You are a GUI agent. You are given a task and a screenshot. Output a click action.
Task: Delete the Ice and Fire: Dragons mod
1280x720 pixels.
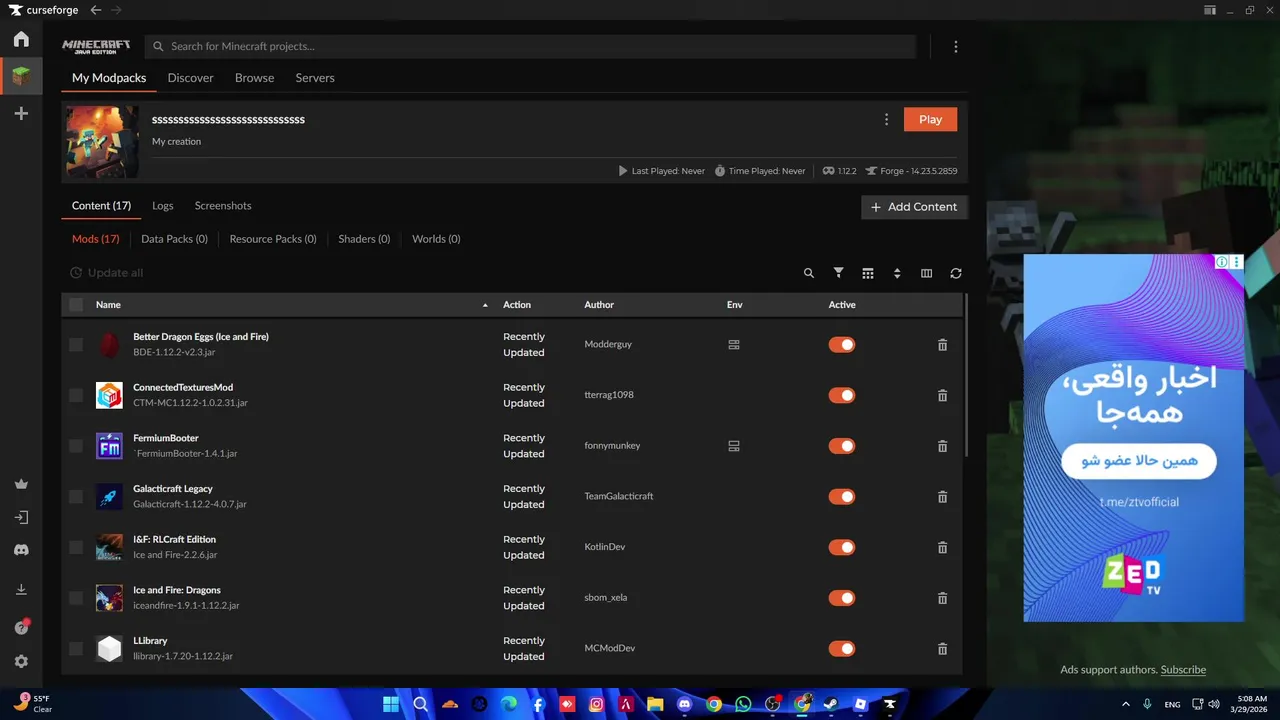pos(942,598)
